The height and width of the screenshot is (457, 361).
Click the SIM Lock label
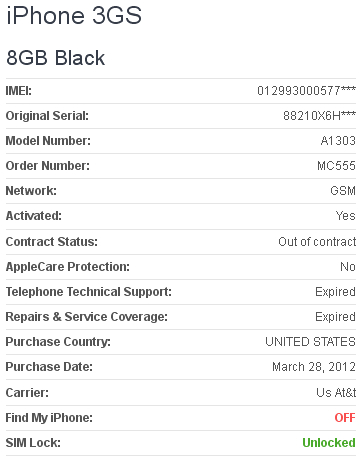pos(33,443)
